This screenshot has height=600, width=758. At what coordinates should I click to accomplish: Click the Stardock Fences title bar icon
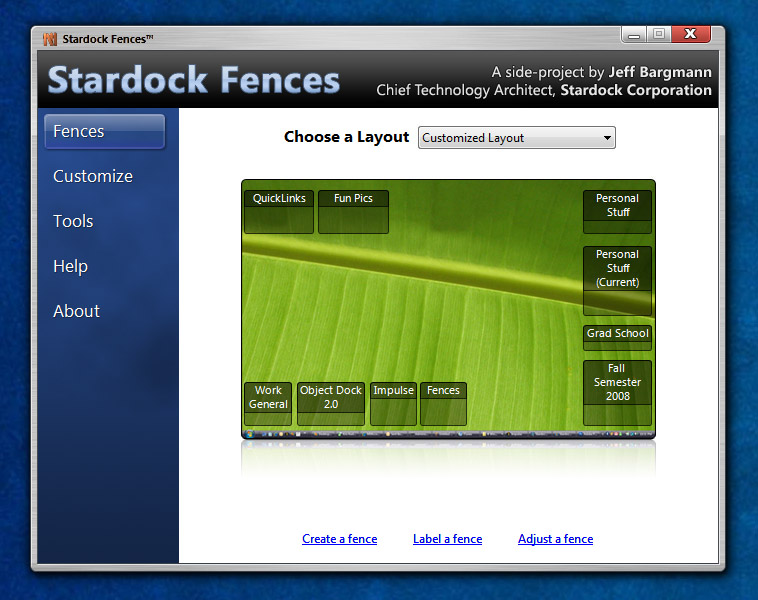point(50,39)
